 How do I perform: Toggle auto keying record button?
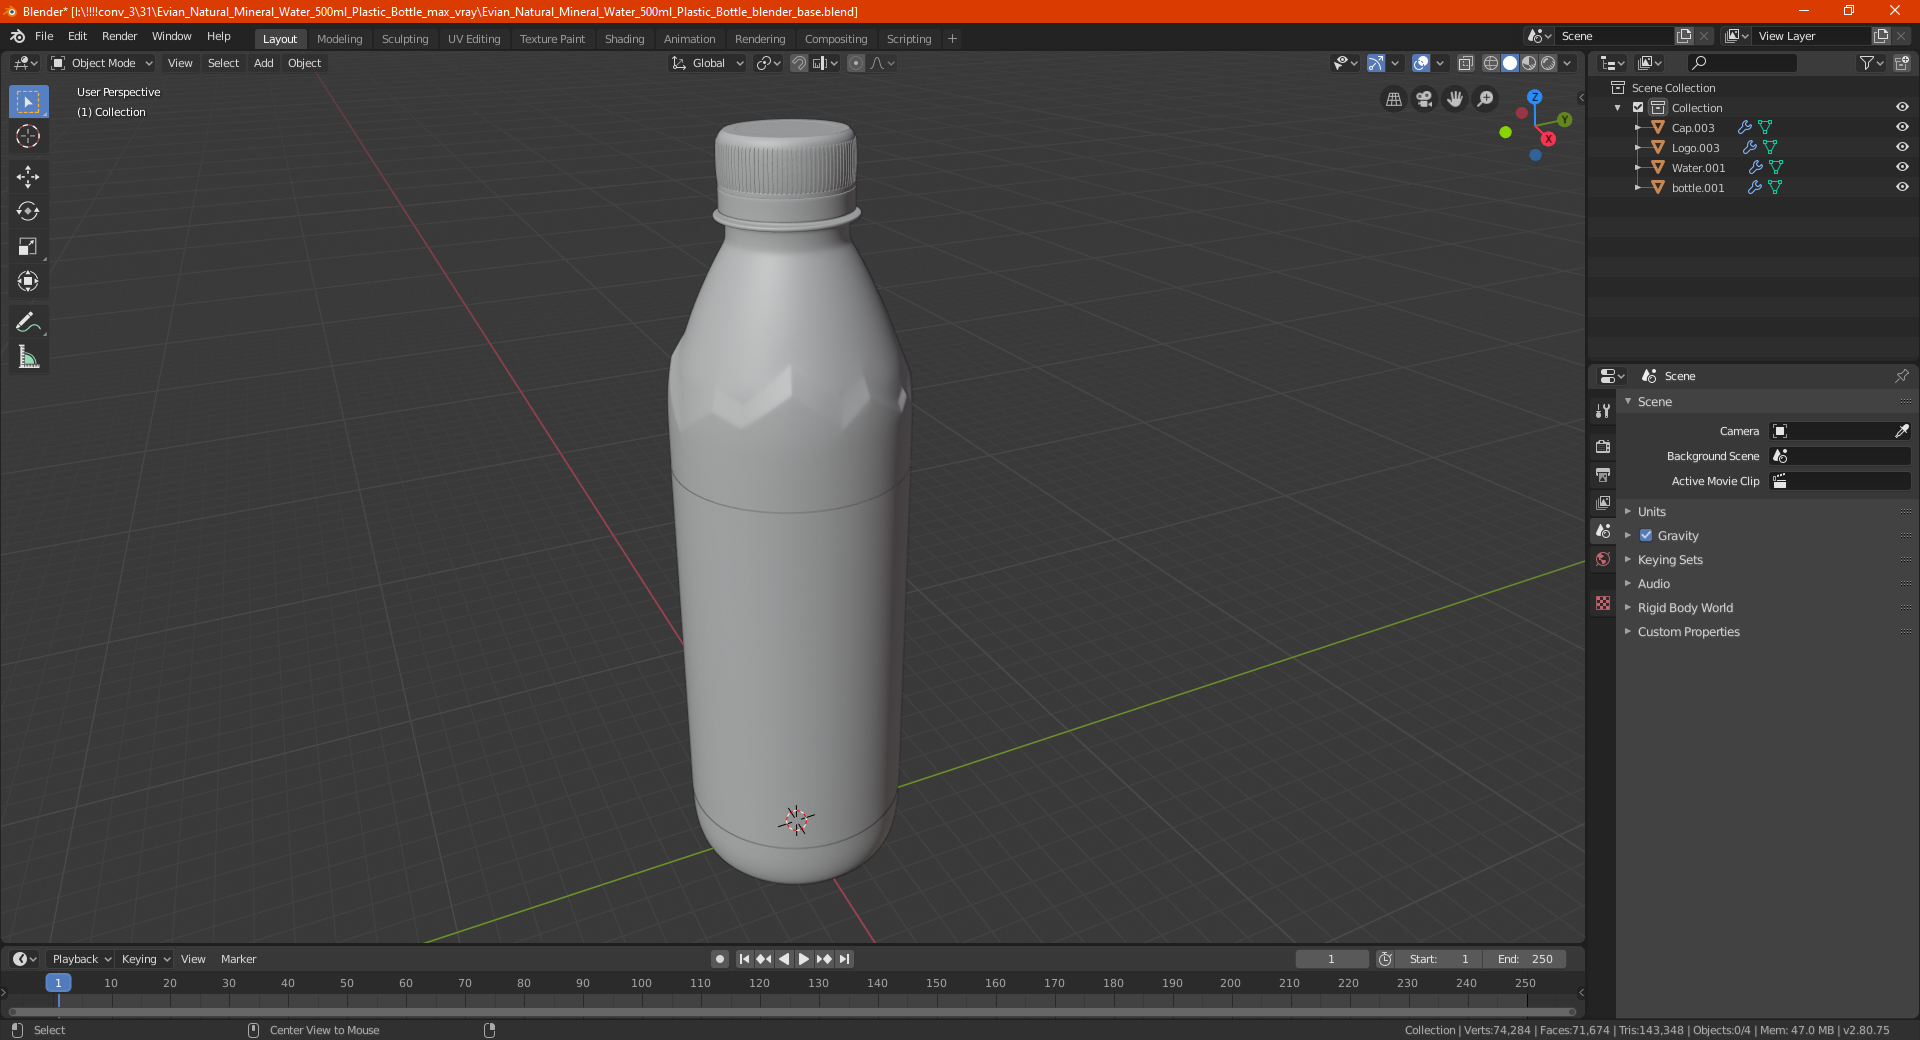pos(719,959)
